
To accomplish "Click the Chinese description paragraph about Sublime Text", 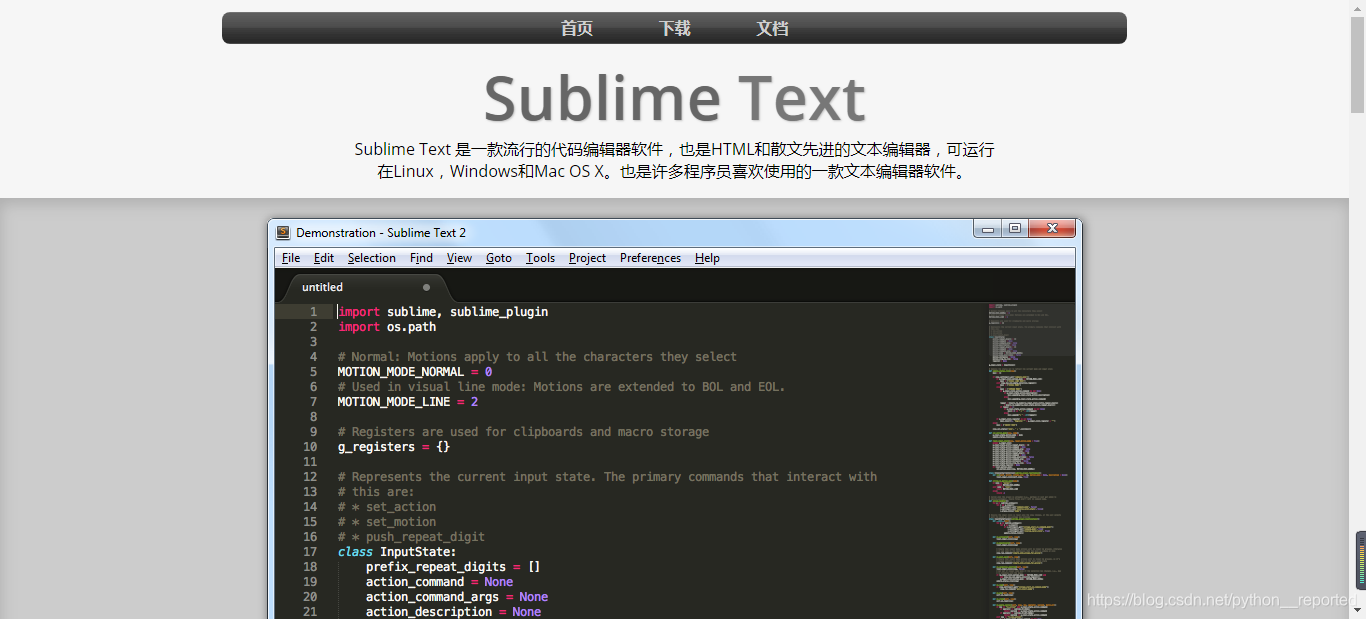I will click(674, 160).
